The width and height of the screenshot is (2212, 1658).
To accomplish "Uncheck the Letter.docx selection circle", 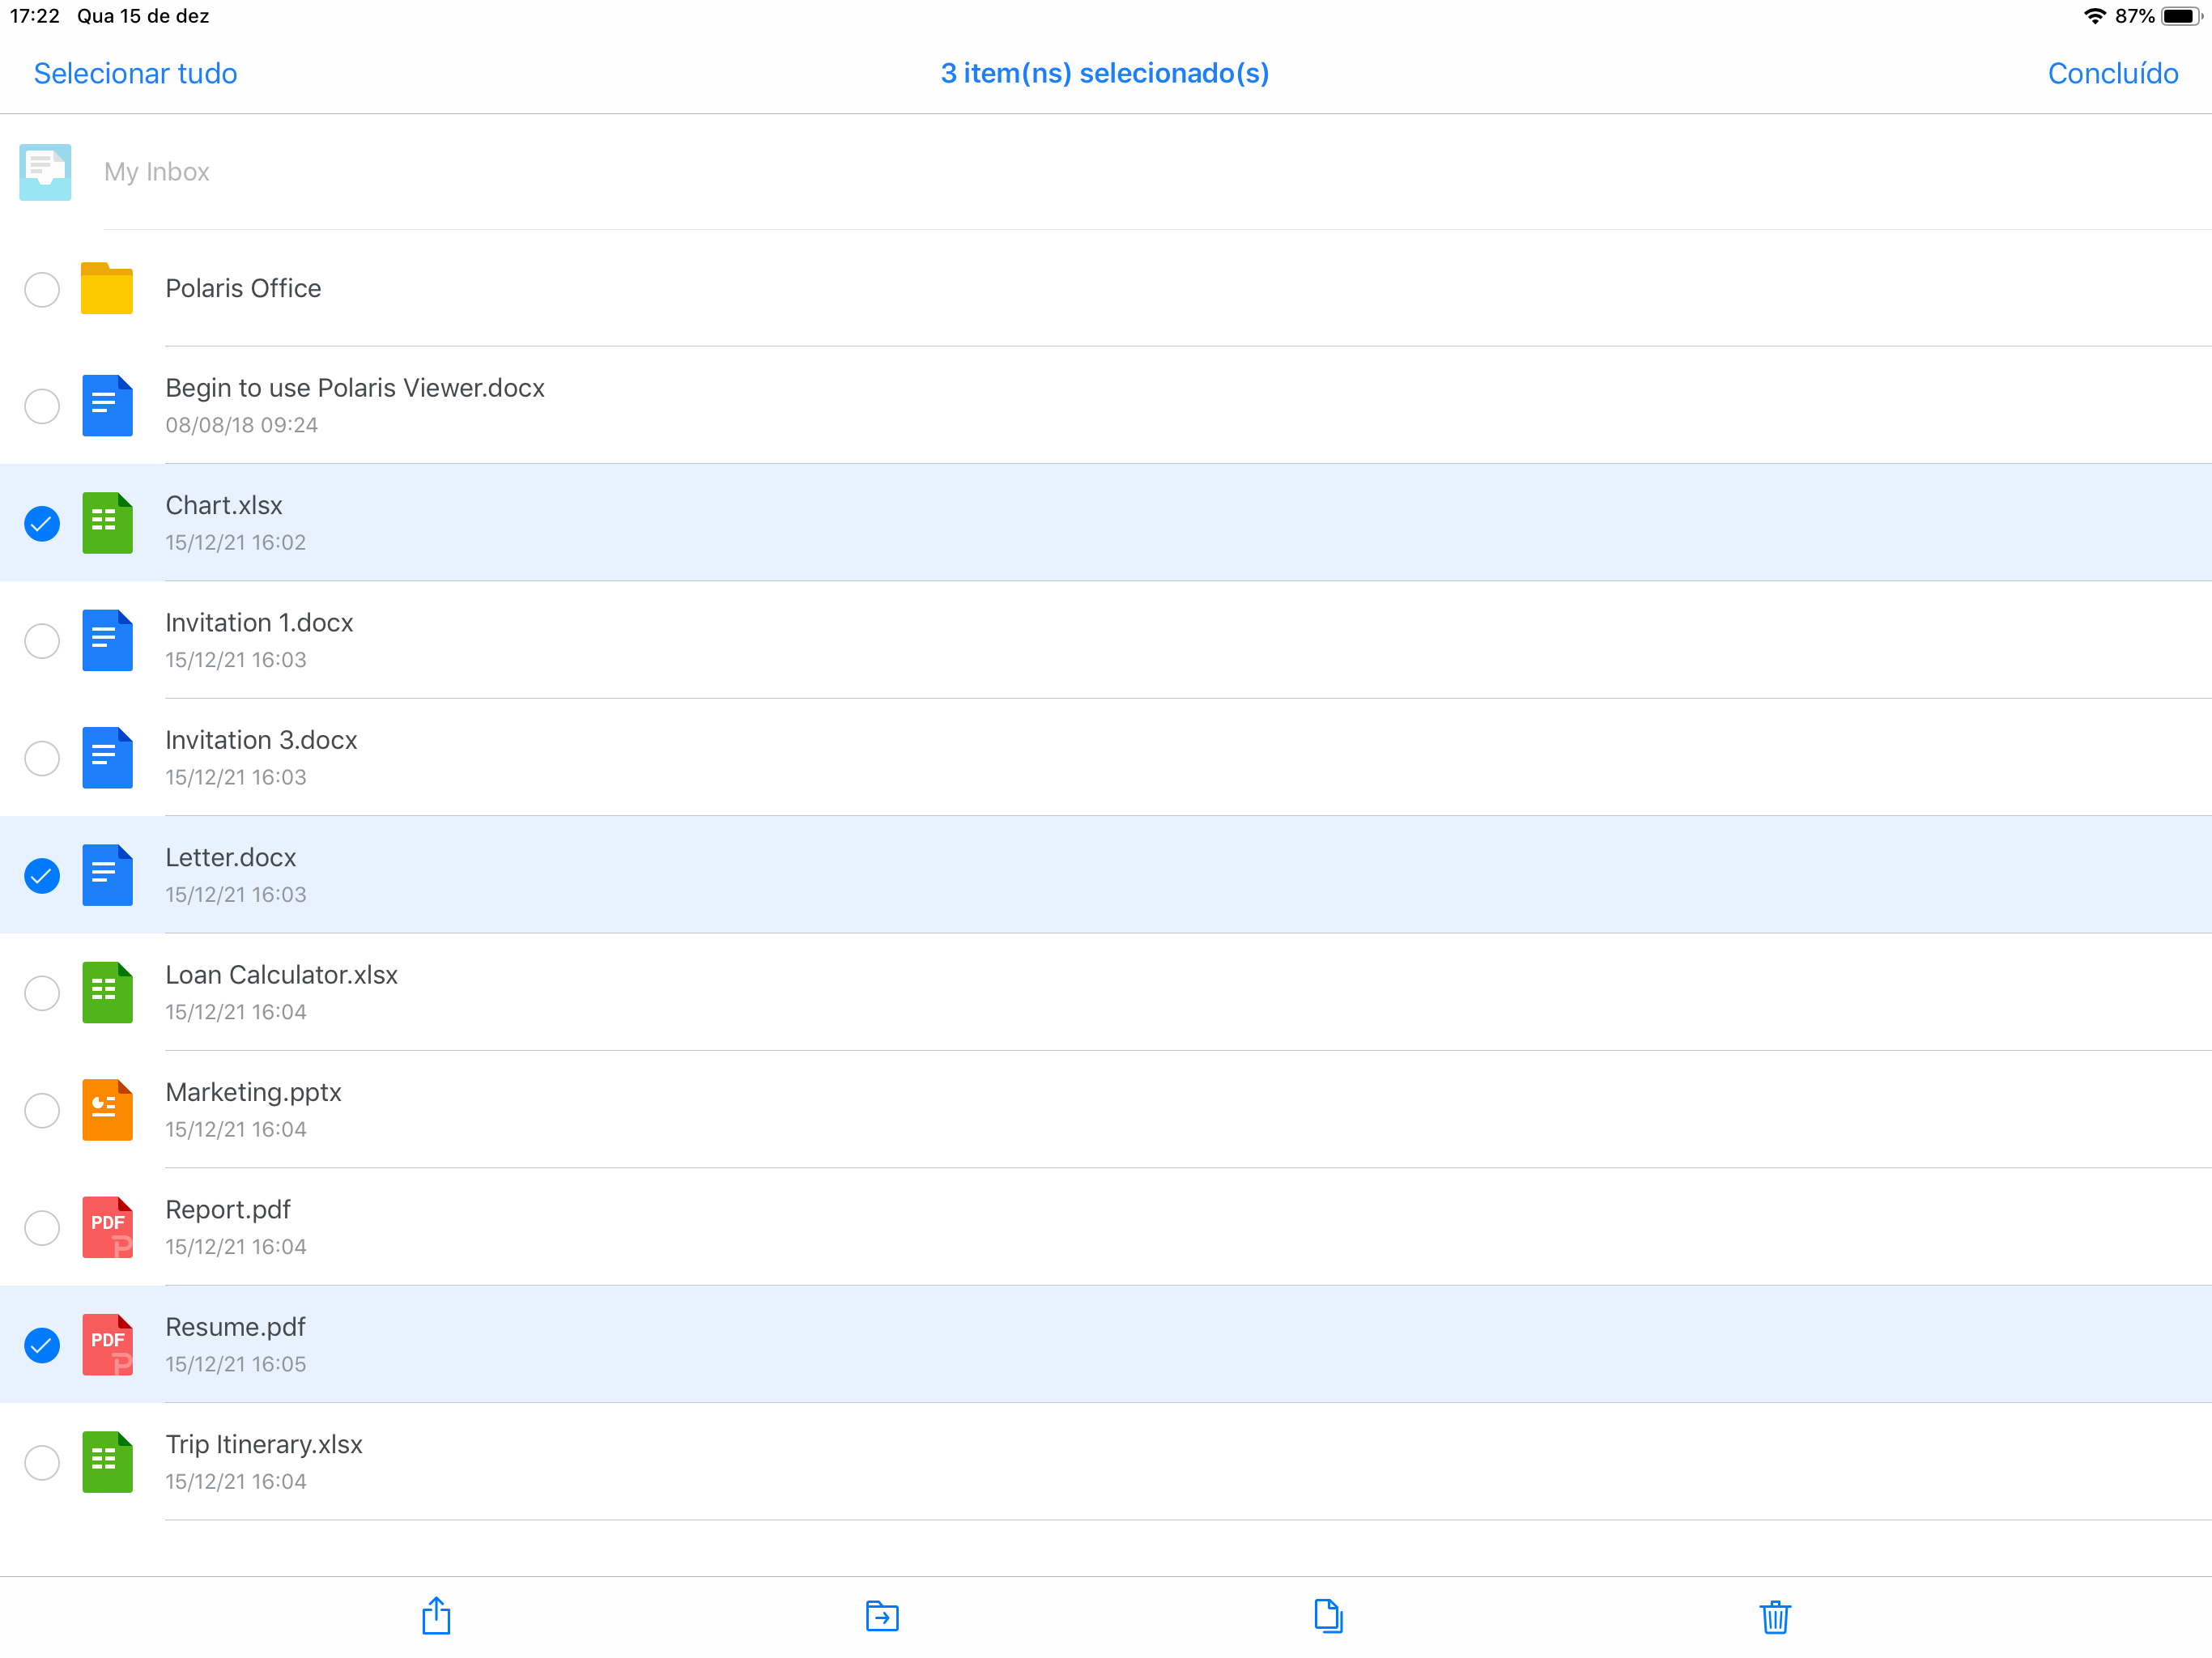I will tap(42, 876).
